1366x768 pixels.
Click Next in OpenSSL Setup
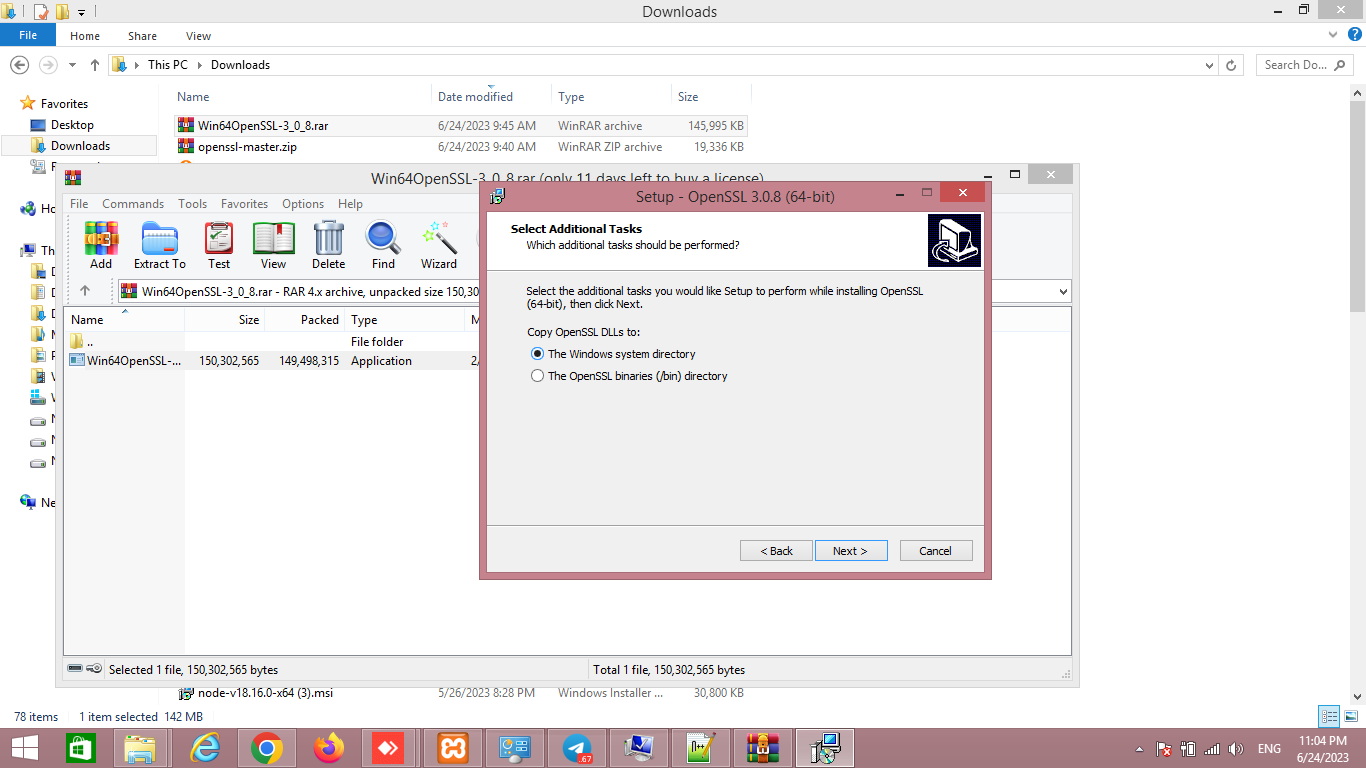click(x=851, y=551)
